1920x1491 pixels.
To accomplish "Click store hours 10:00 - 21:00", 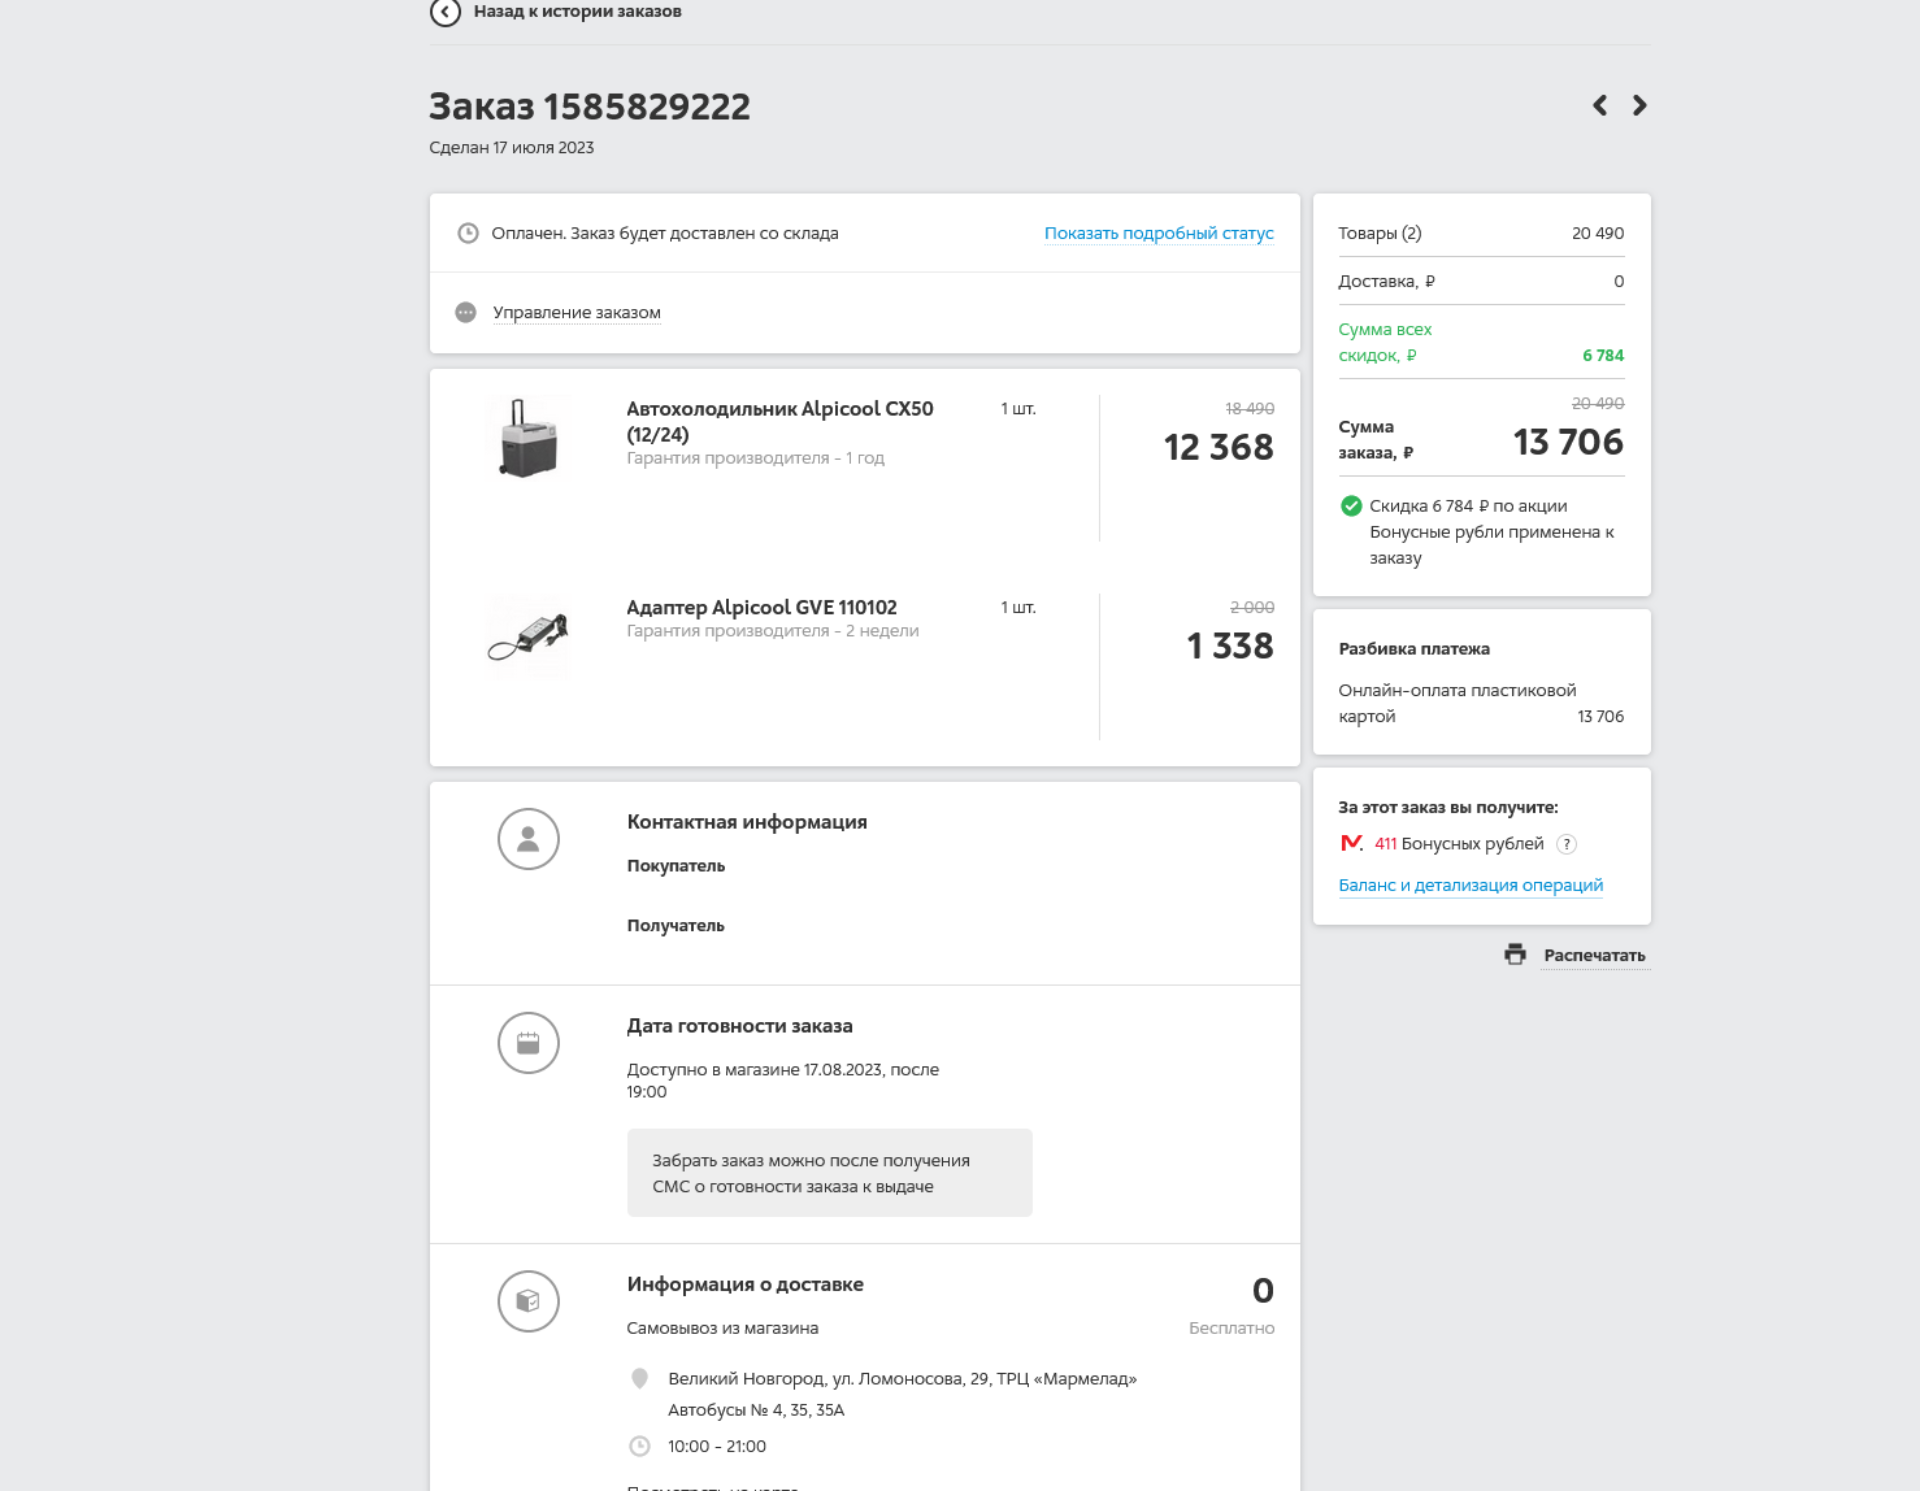I will point(717,1446).
